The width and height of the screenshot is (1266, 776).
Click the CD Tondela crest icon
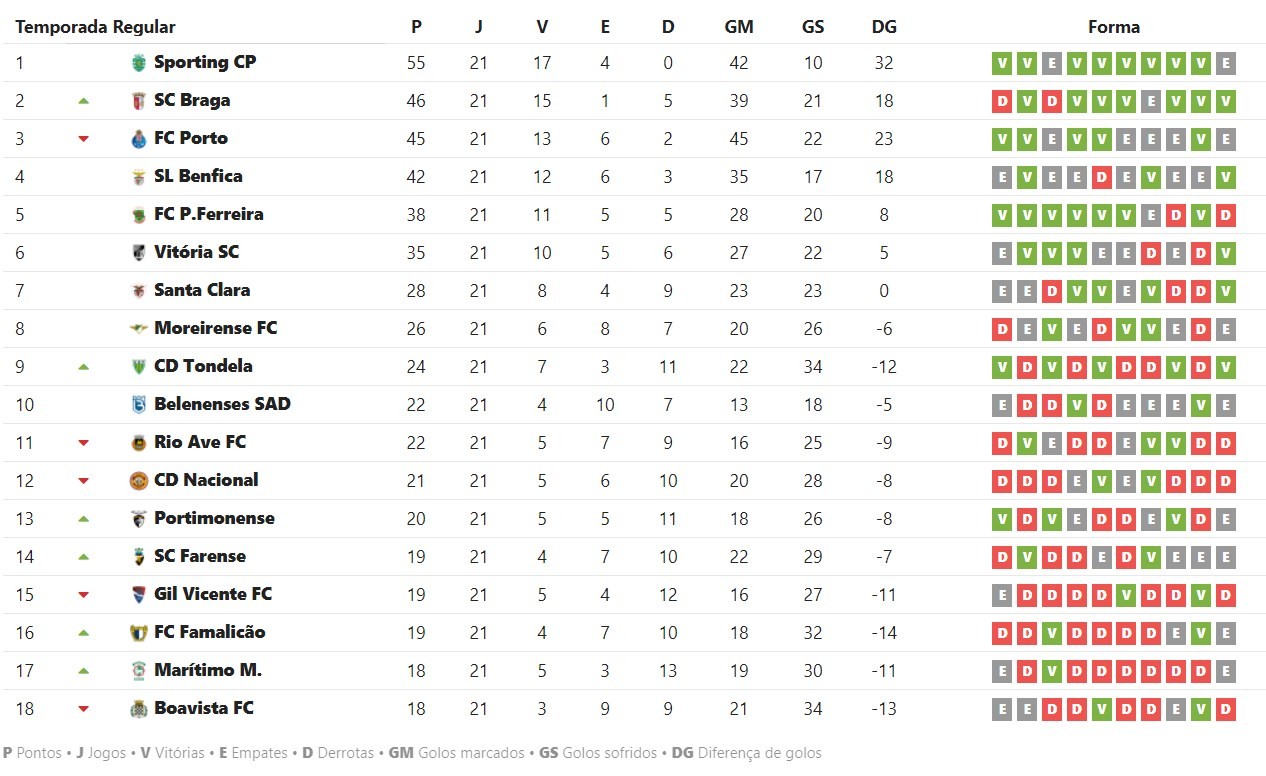[x=138, y=367]
